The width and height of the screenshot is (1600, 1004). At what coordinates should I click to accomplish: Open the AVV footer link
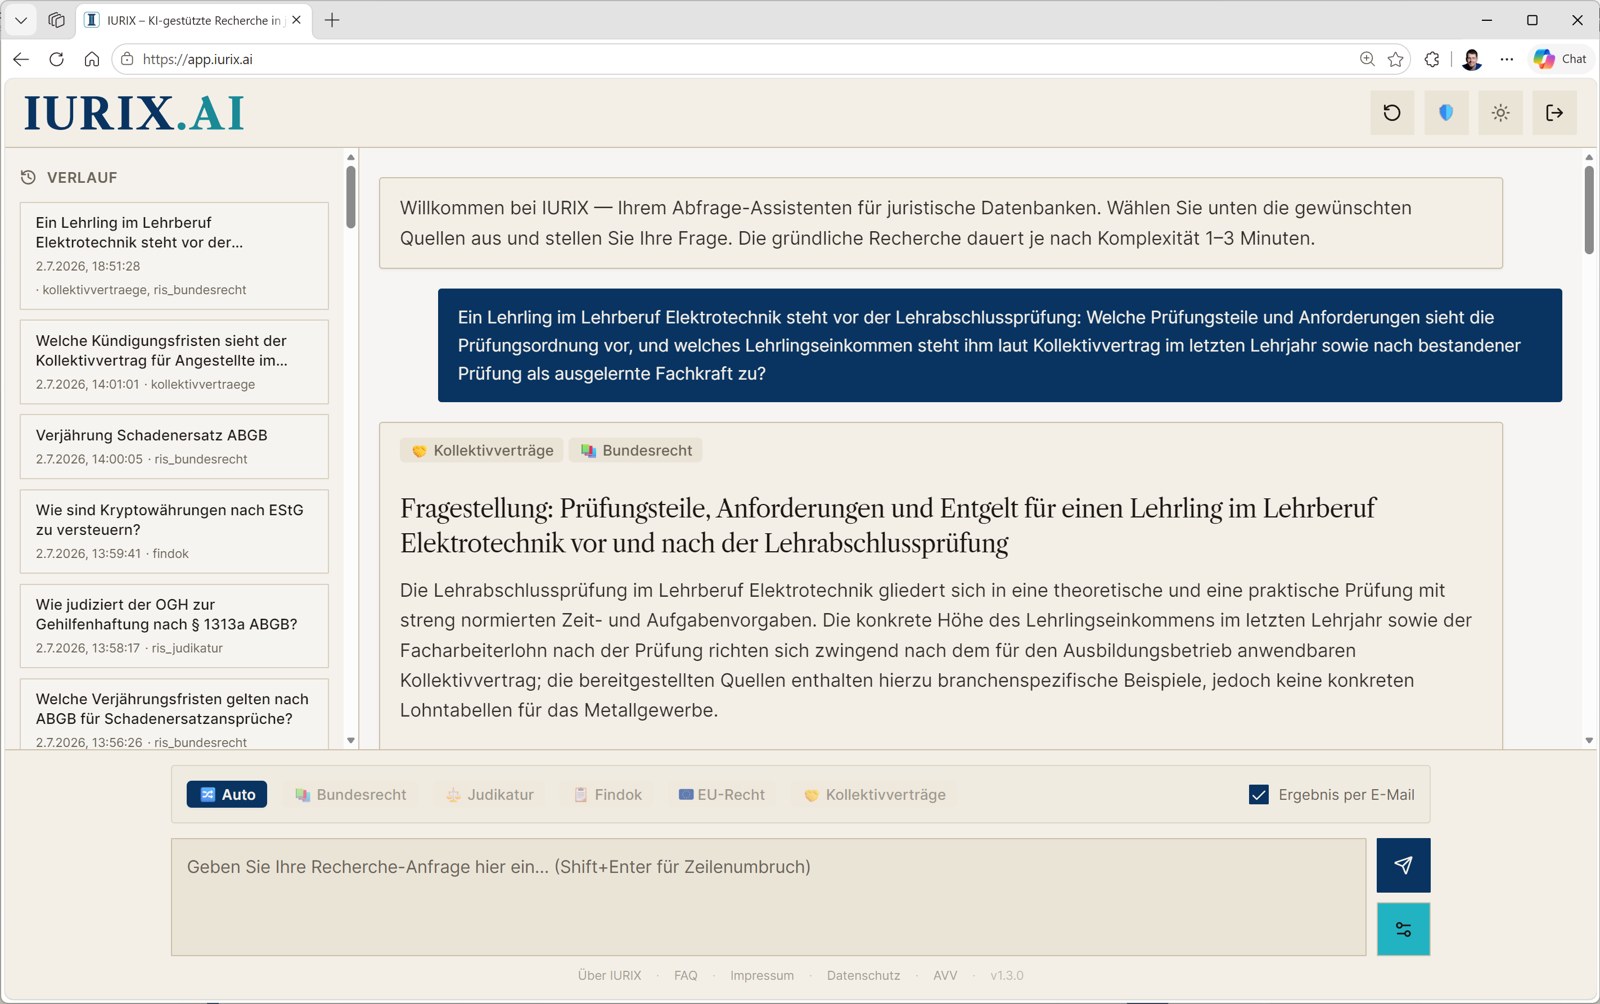coord(945,976)
